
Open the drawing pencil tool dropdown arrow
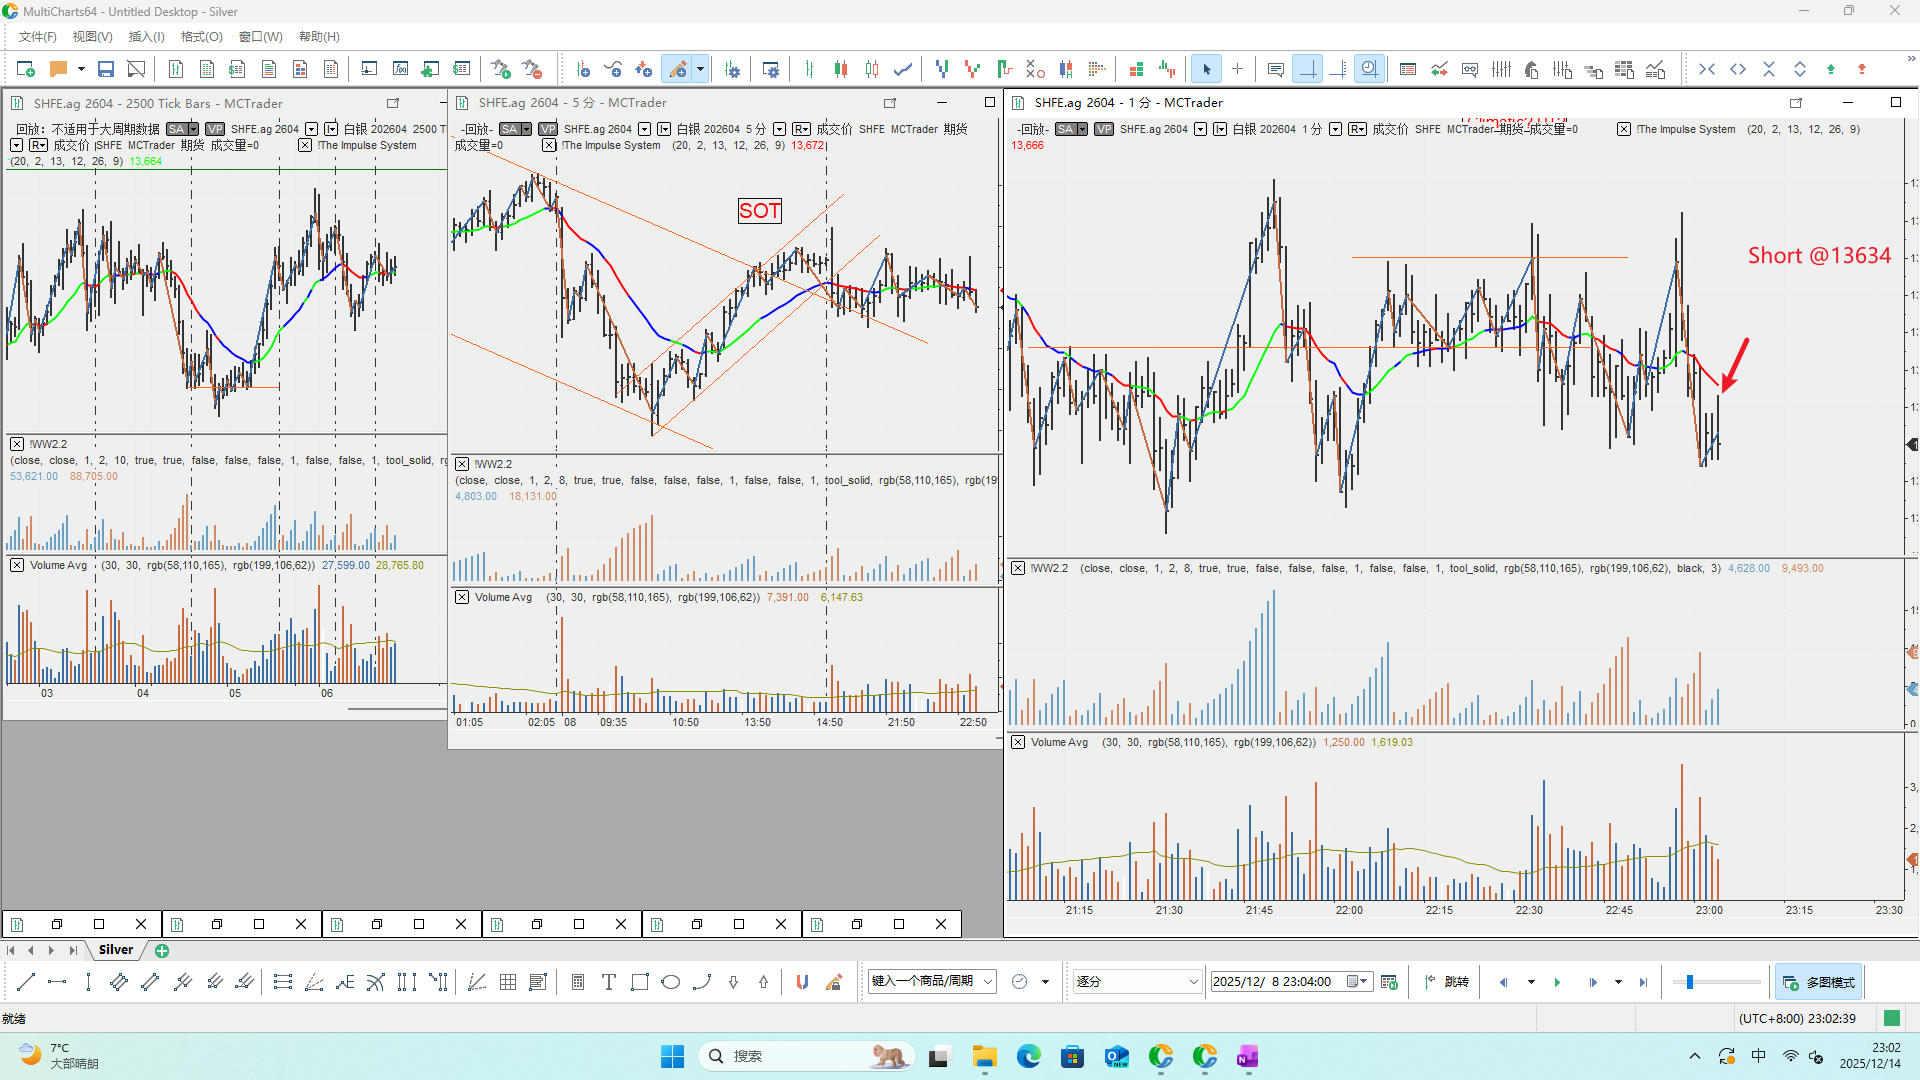click(700, 69)
